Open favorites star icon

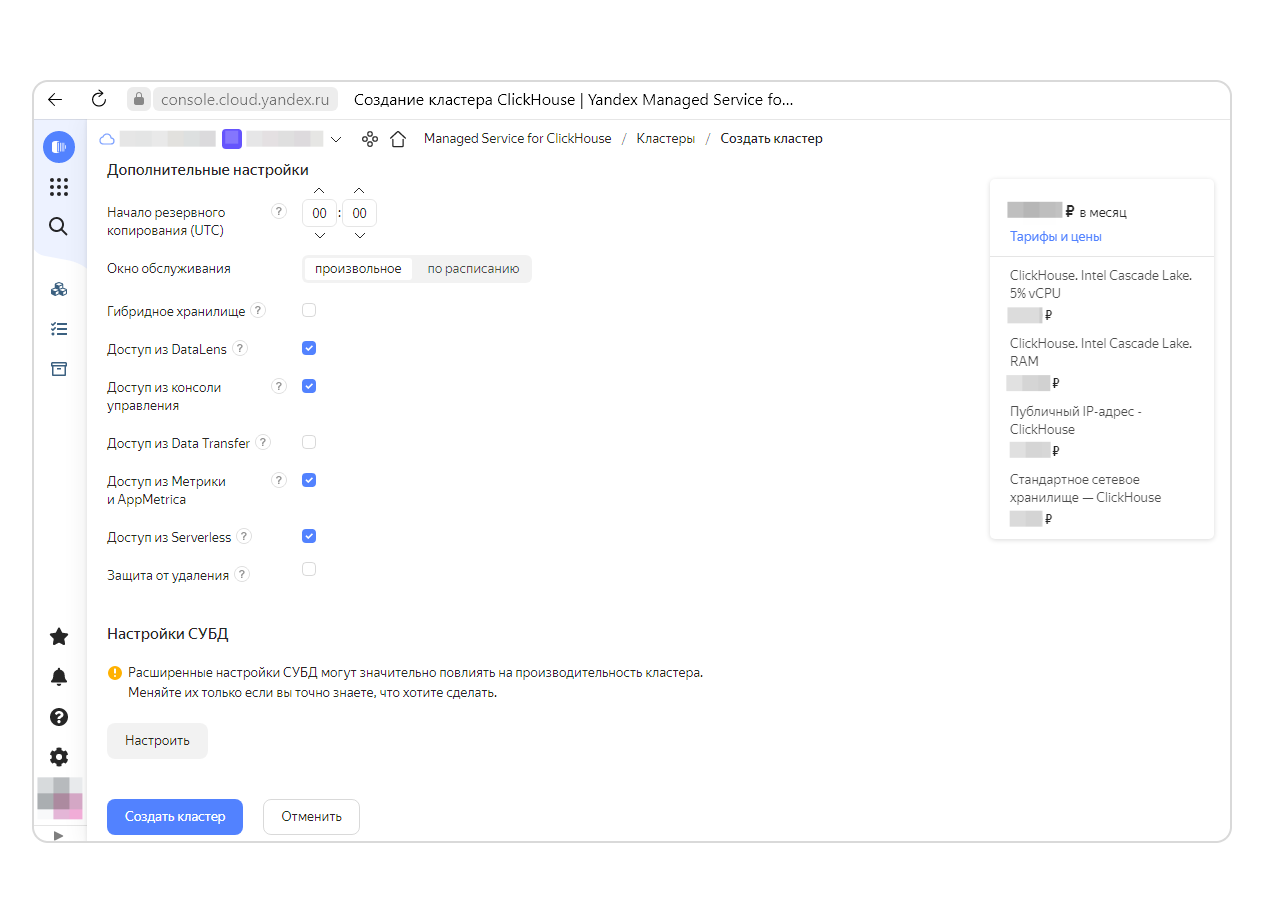click(59, 636)
